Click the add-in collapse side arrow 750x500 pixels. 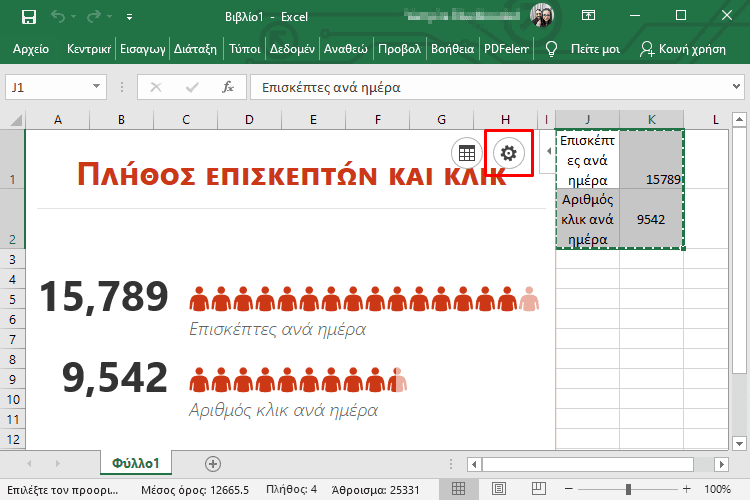coord(549,151)
